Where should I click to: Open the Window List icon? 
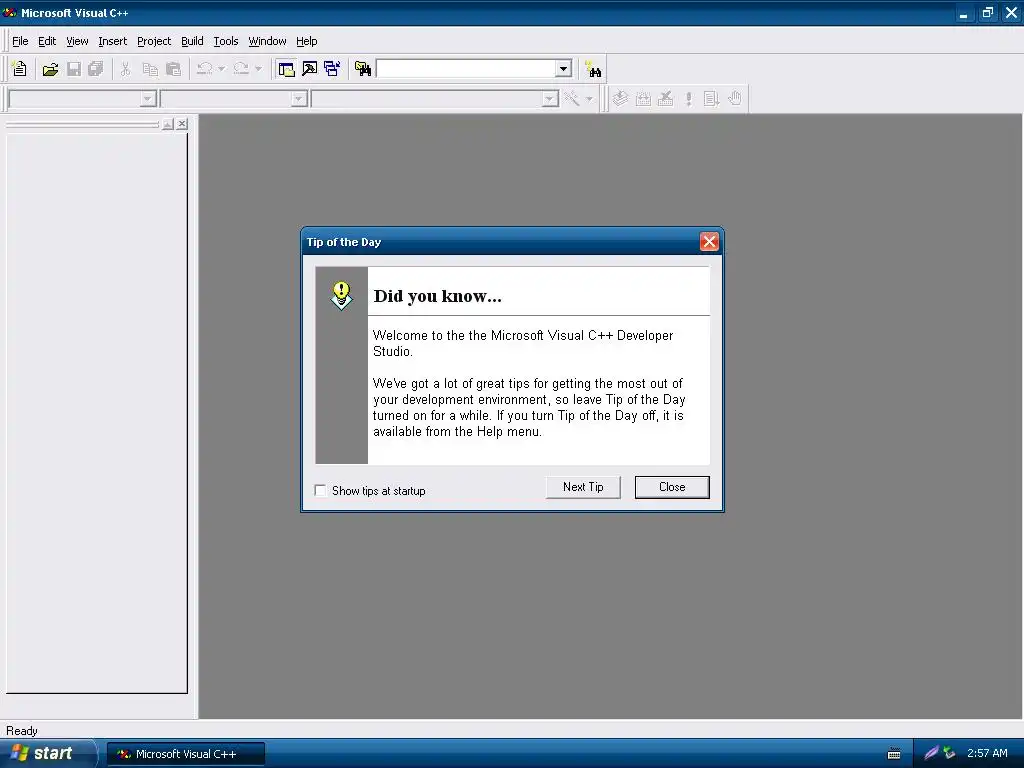[x=332, y=69]
